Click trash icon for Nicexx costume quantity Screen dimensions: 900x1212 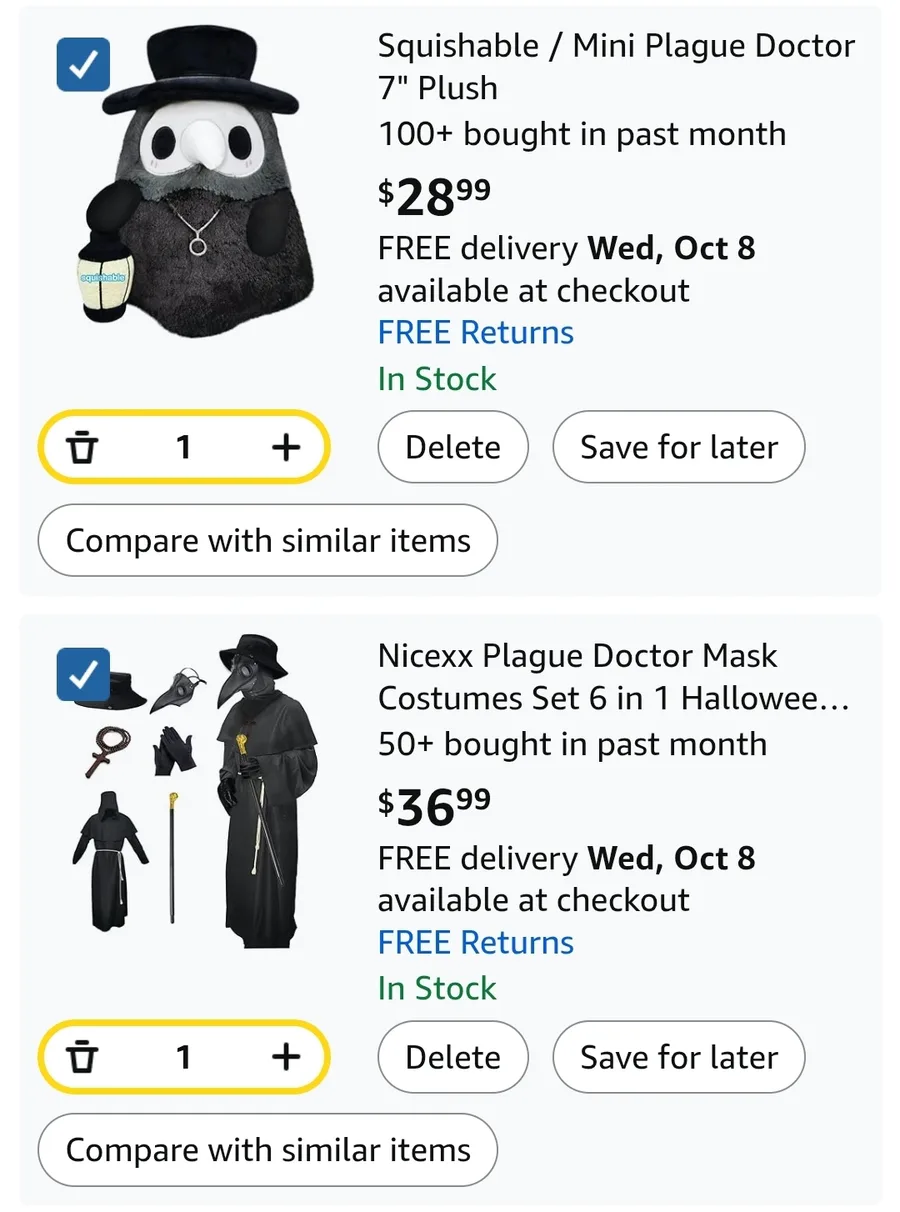pos(84,1057)
